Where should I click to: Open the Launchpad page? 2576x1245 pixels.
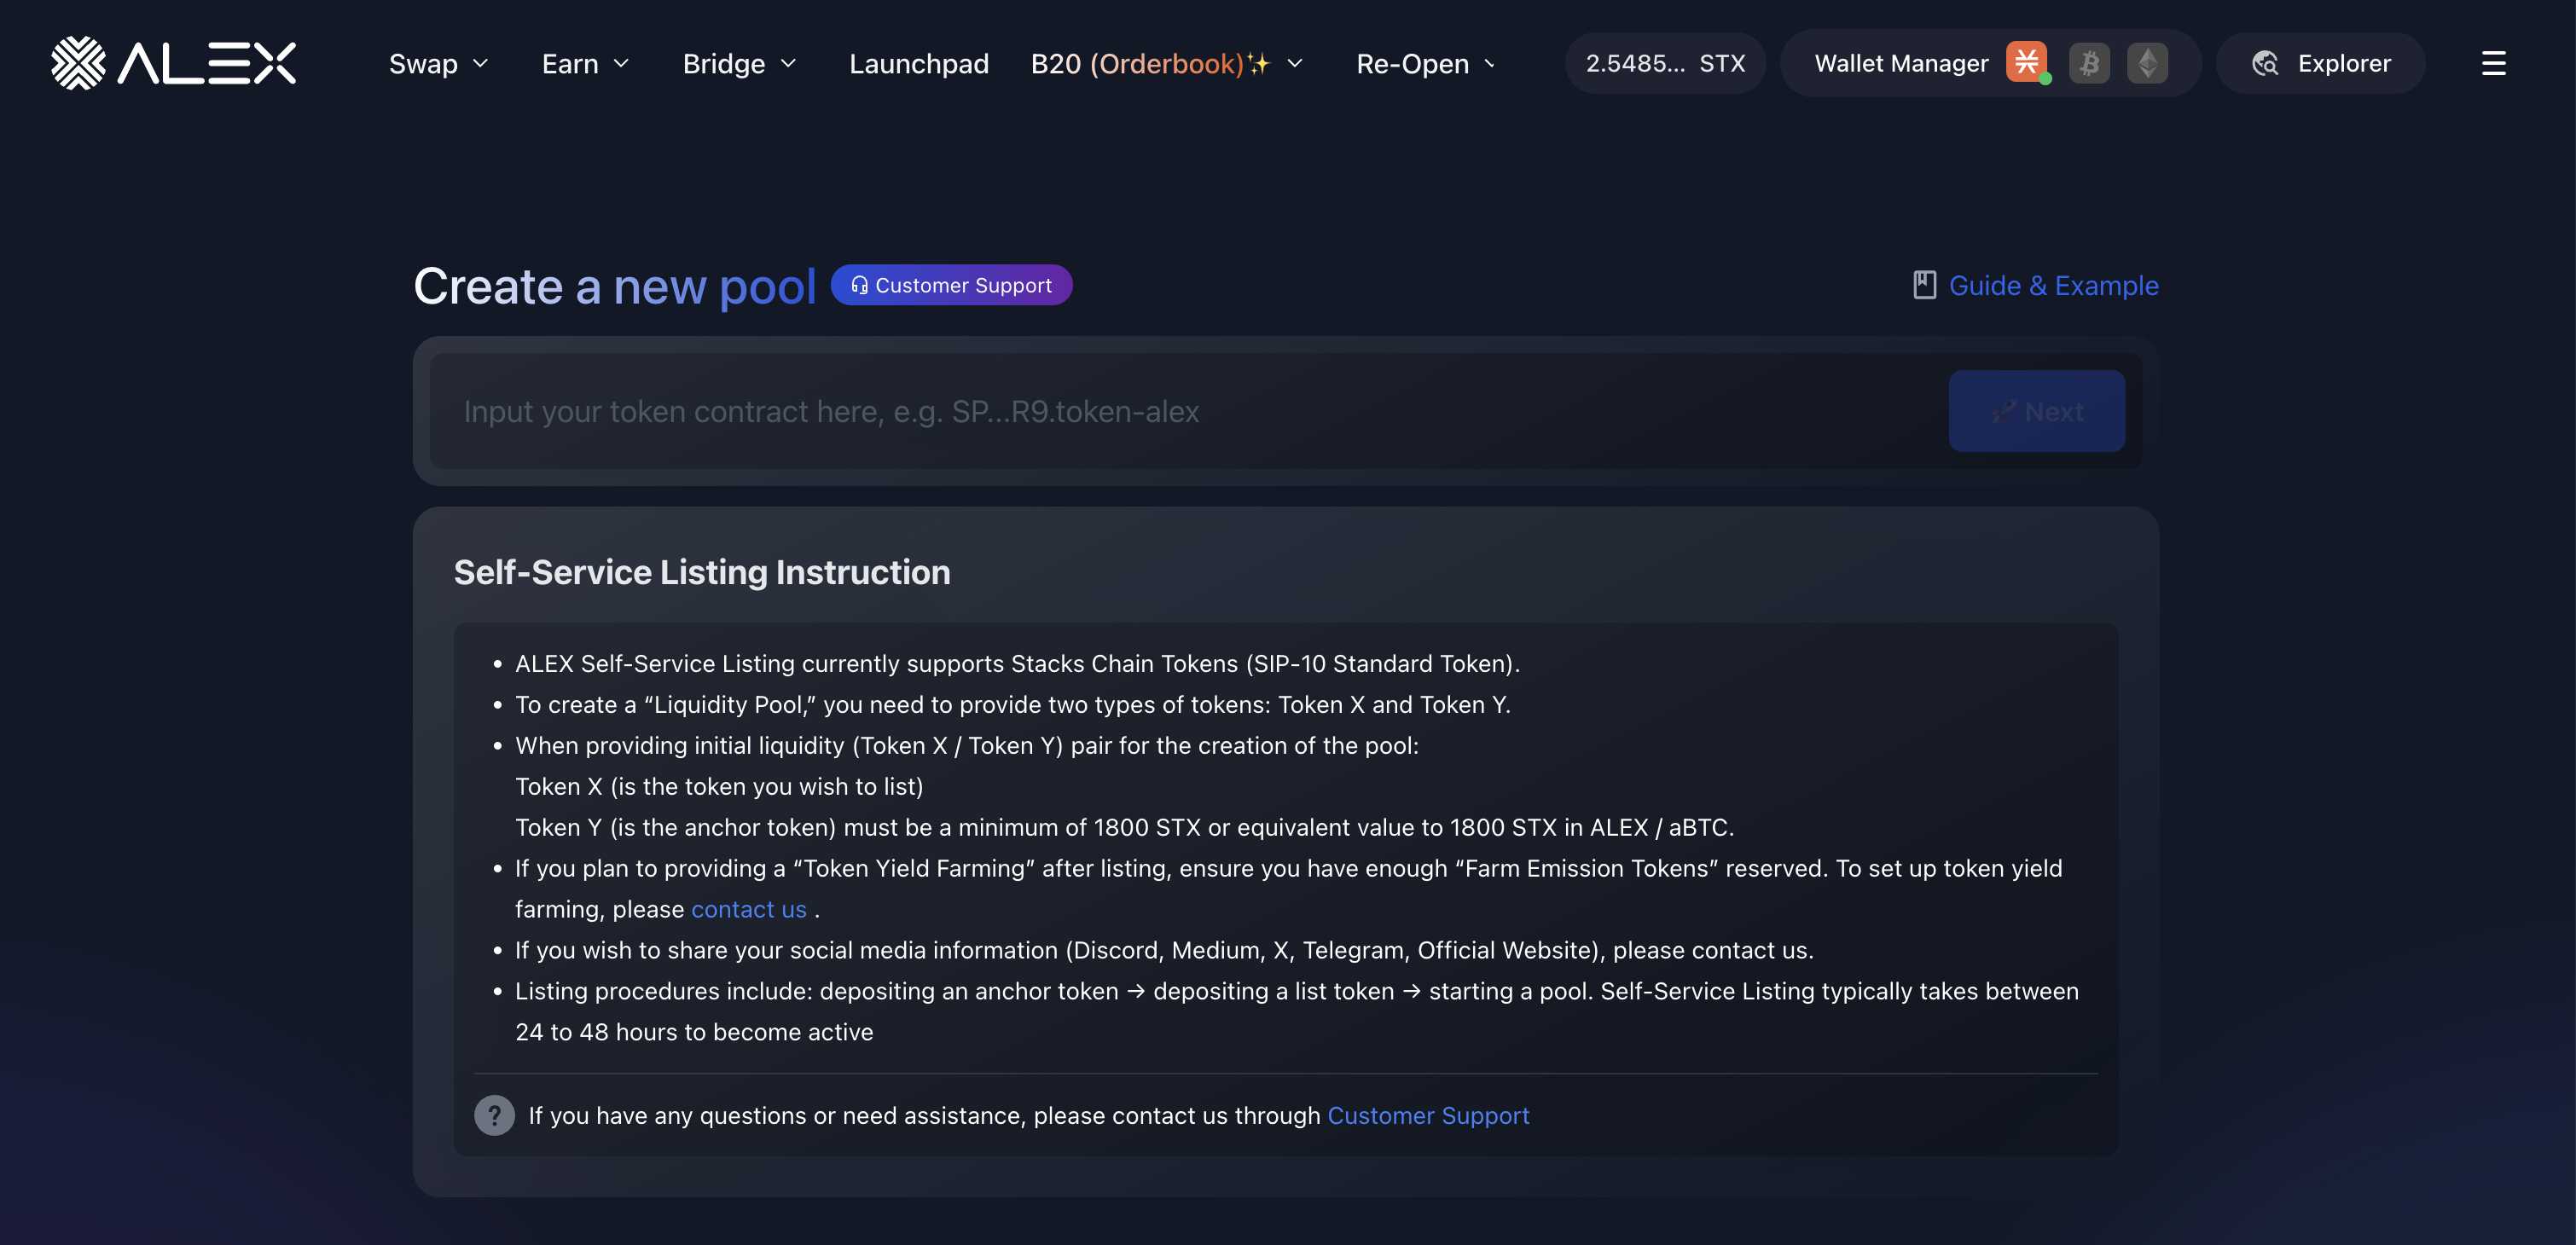tap(919, 63)
